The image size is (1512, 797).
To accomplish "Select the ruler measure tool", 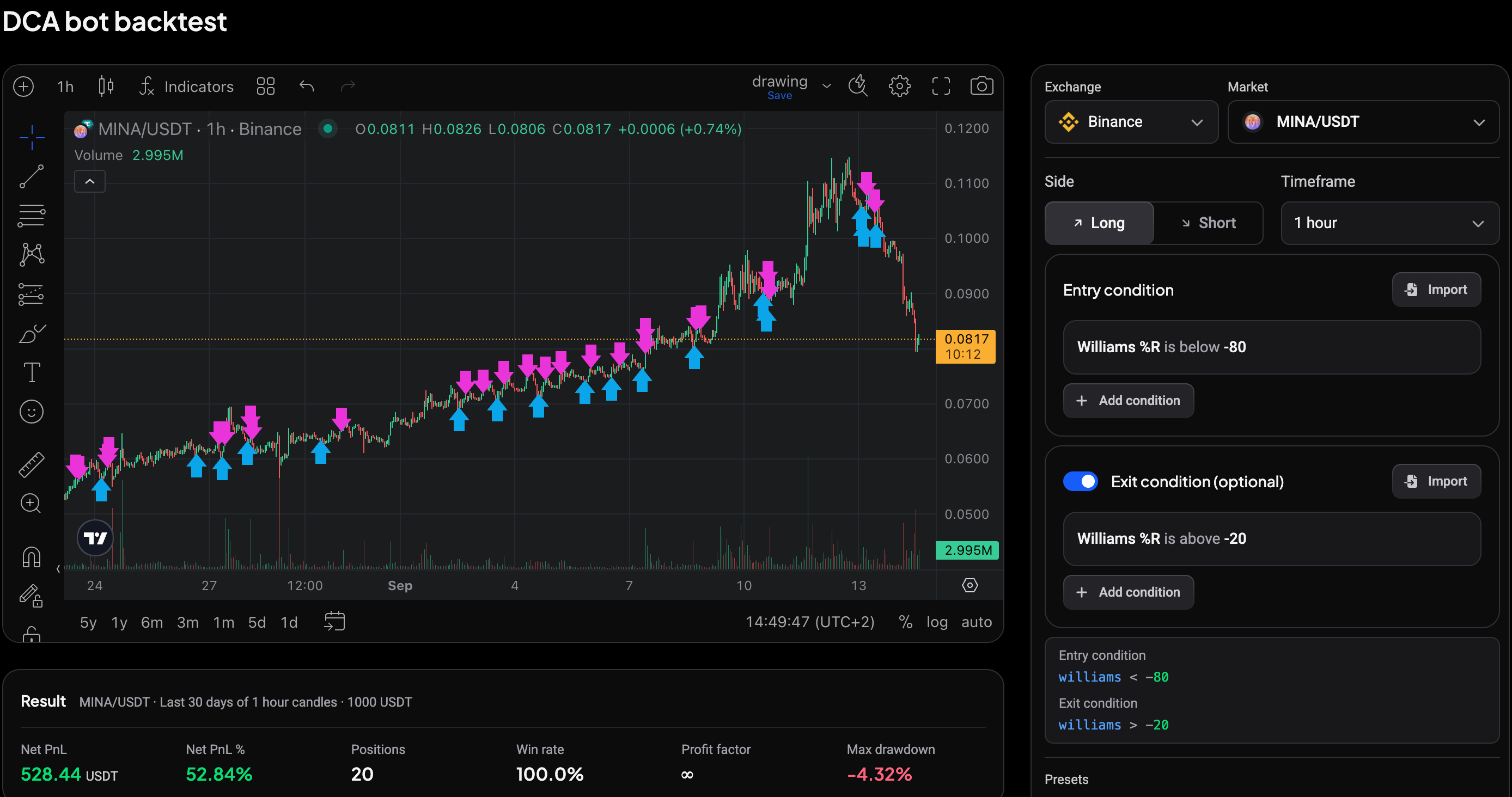I will 32,464.
